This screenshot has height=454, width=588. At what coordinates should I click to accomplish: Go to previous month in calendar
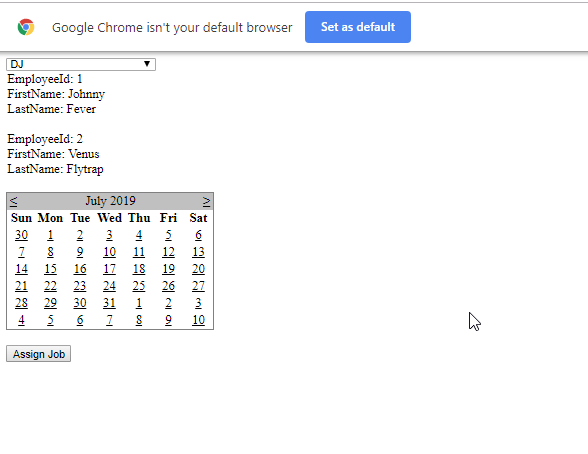pyautogui.click(x=14, y=201)
